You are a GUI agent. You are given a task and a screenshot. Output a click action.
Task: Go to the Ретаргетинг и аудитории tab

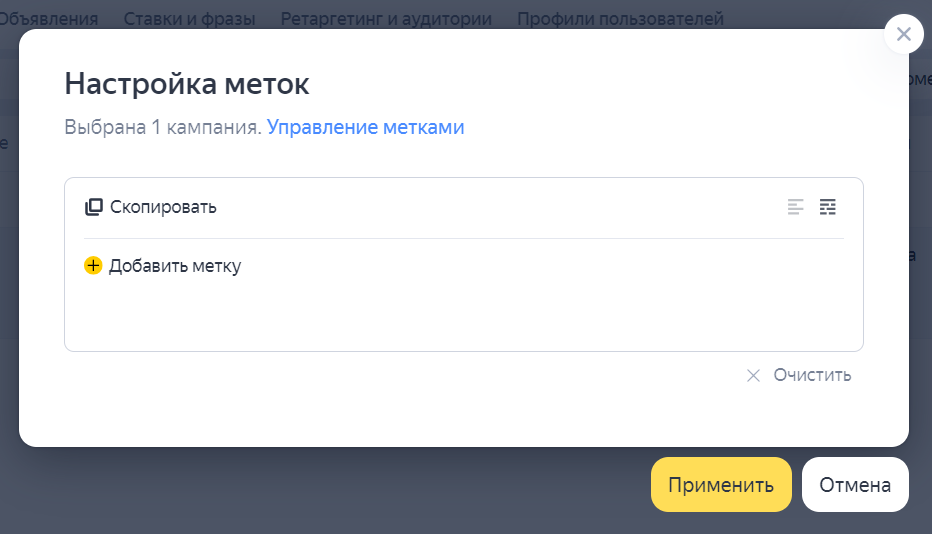pyautogui.click(x=386, y=18)
